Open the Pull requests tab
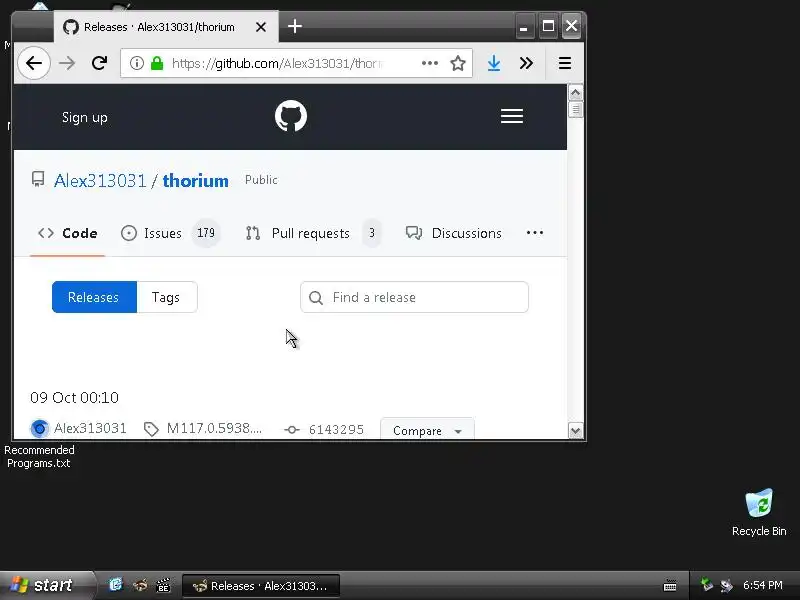800x600 pixels. tap(313, 233)
